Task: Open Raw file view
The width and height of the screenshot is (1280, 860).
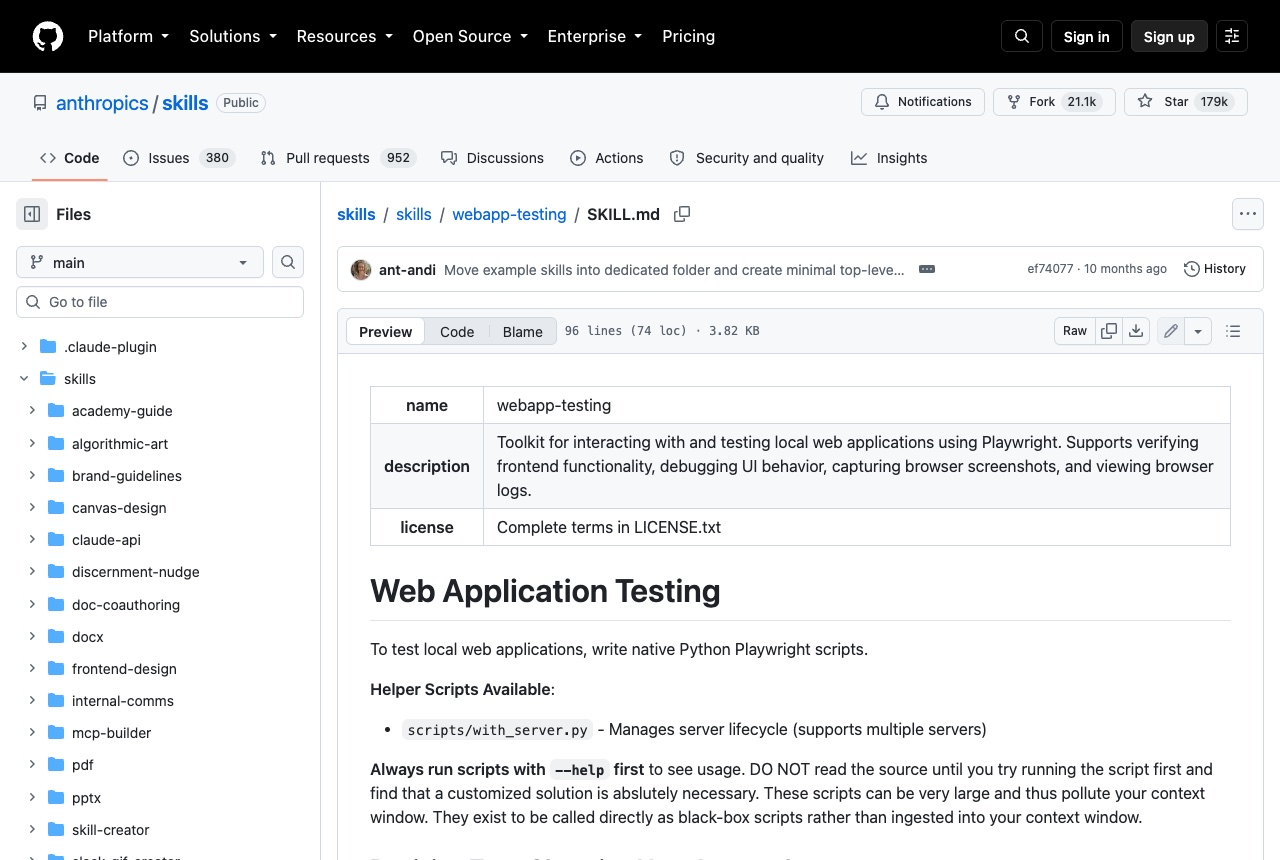Action: point(1075,331)
